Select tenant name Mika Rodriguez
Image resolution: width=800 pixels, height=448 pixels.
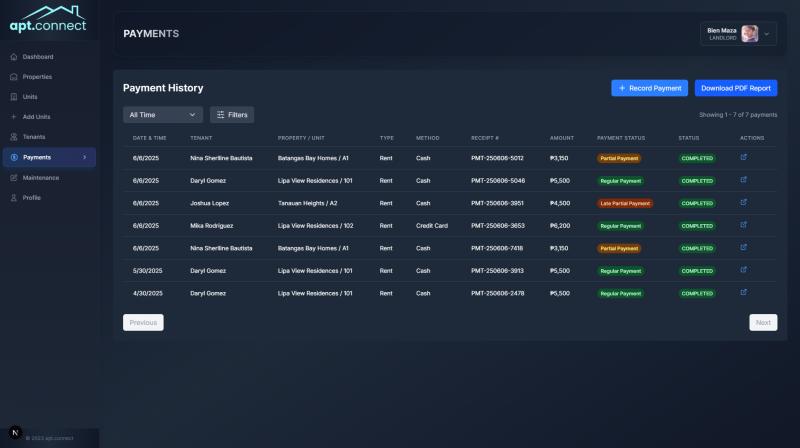coord(212,226)
